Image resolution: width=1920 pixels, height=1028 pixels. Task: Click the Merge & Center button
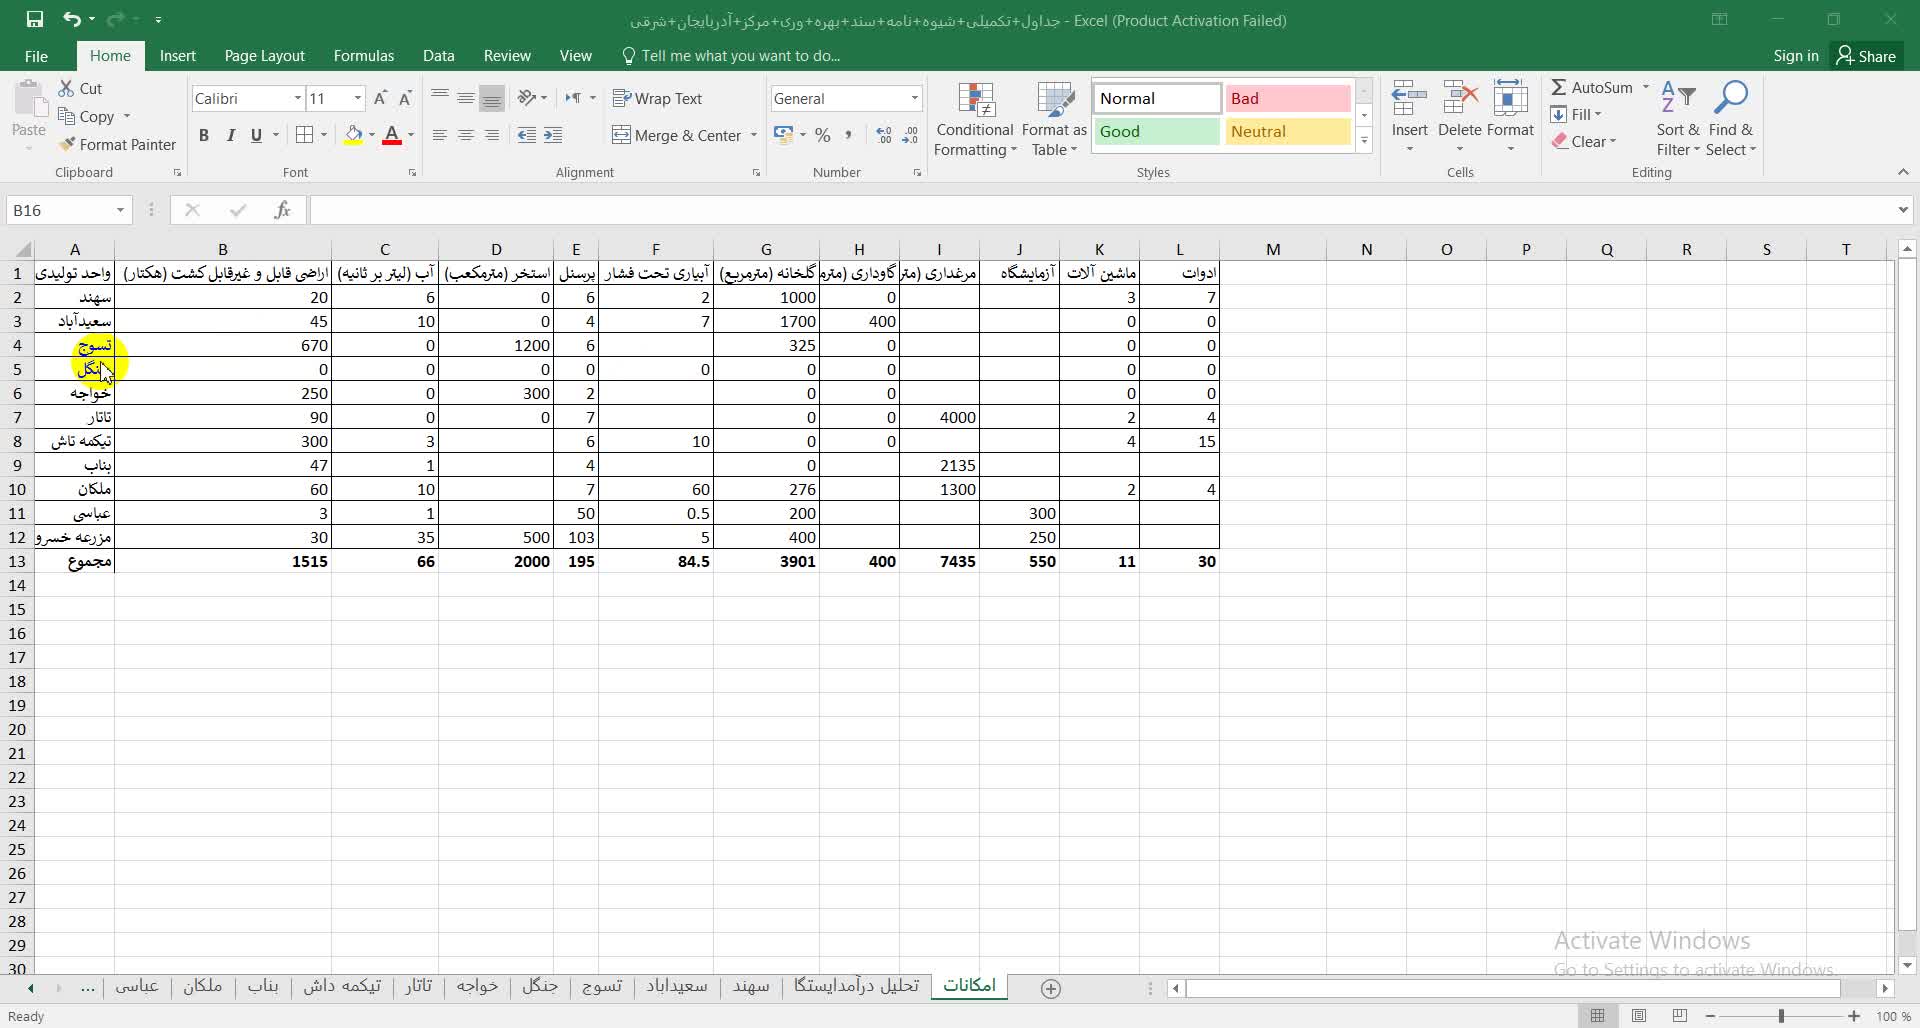pos(677,135)
